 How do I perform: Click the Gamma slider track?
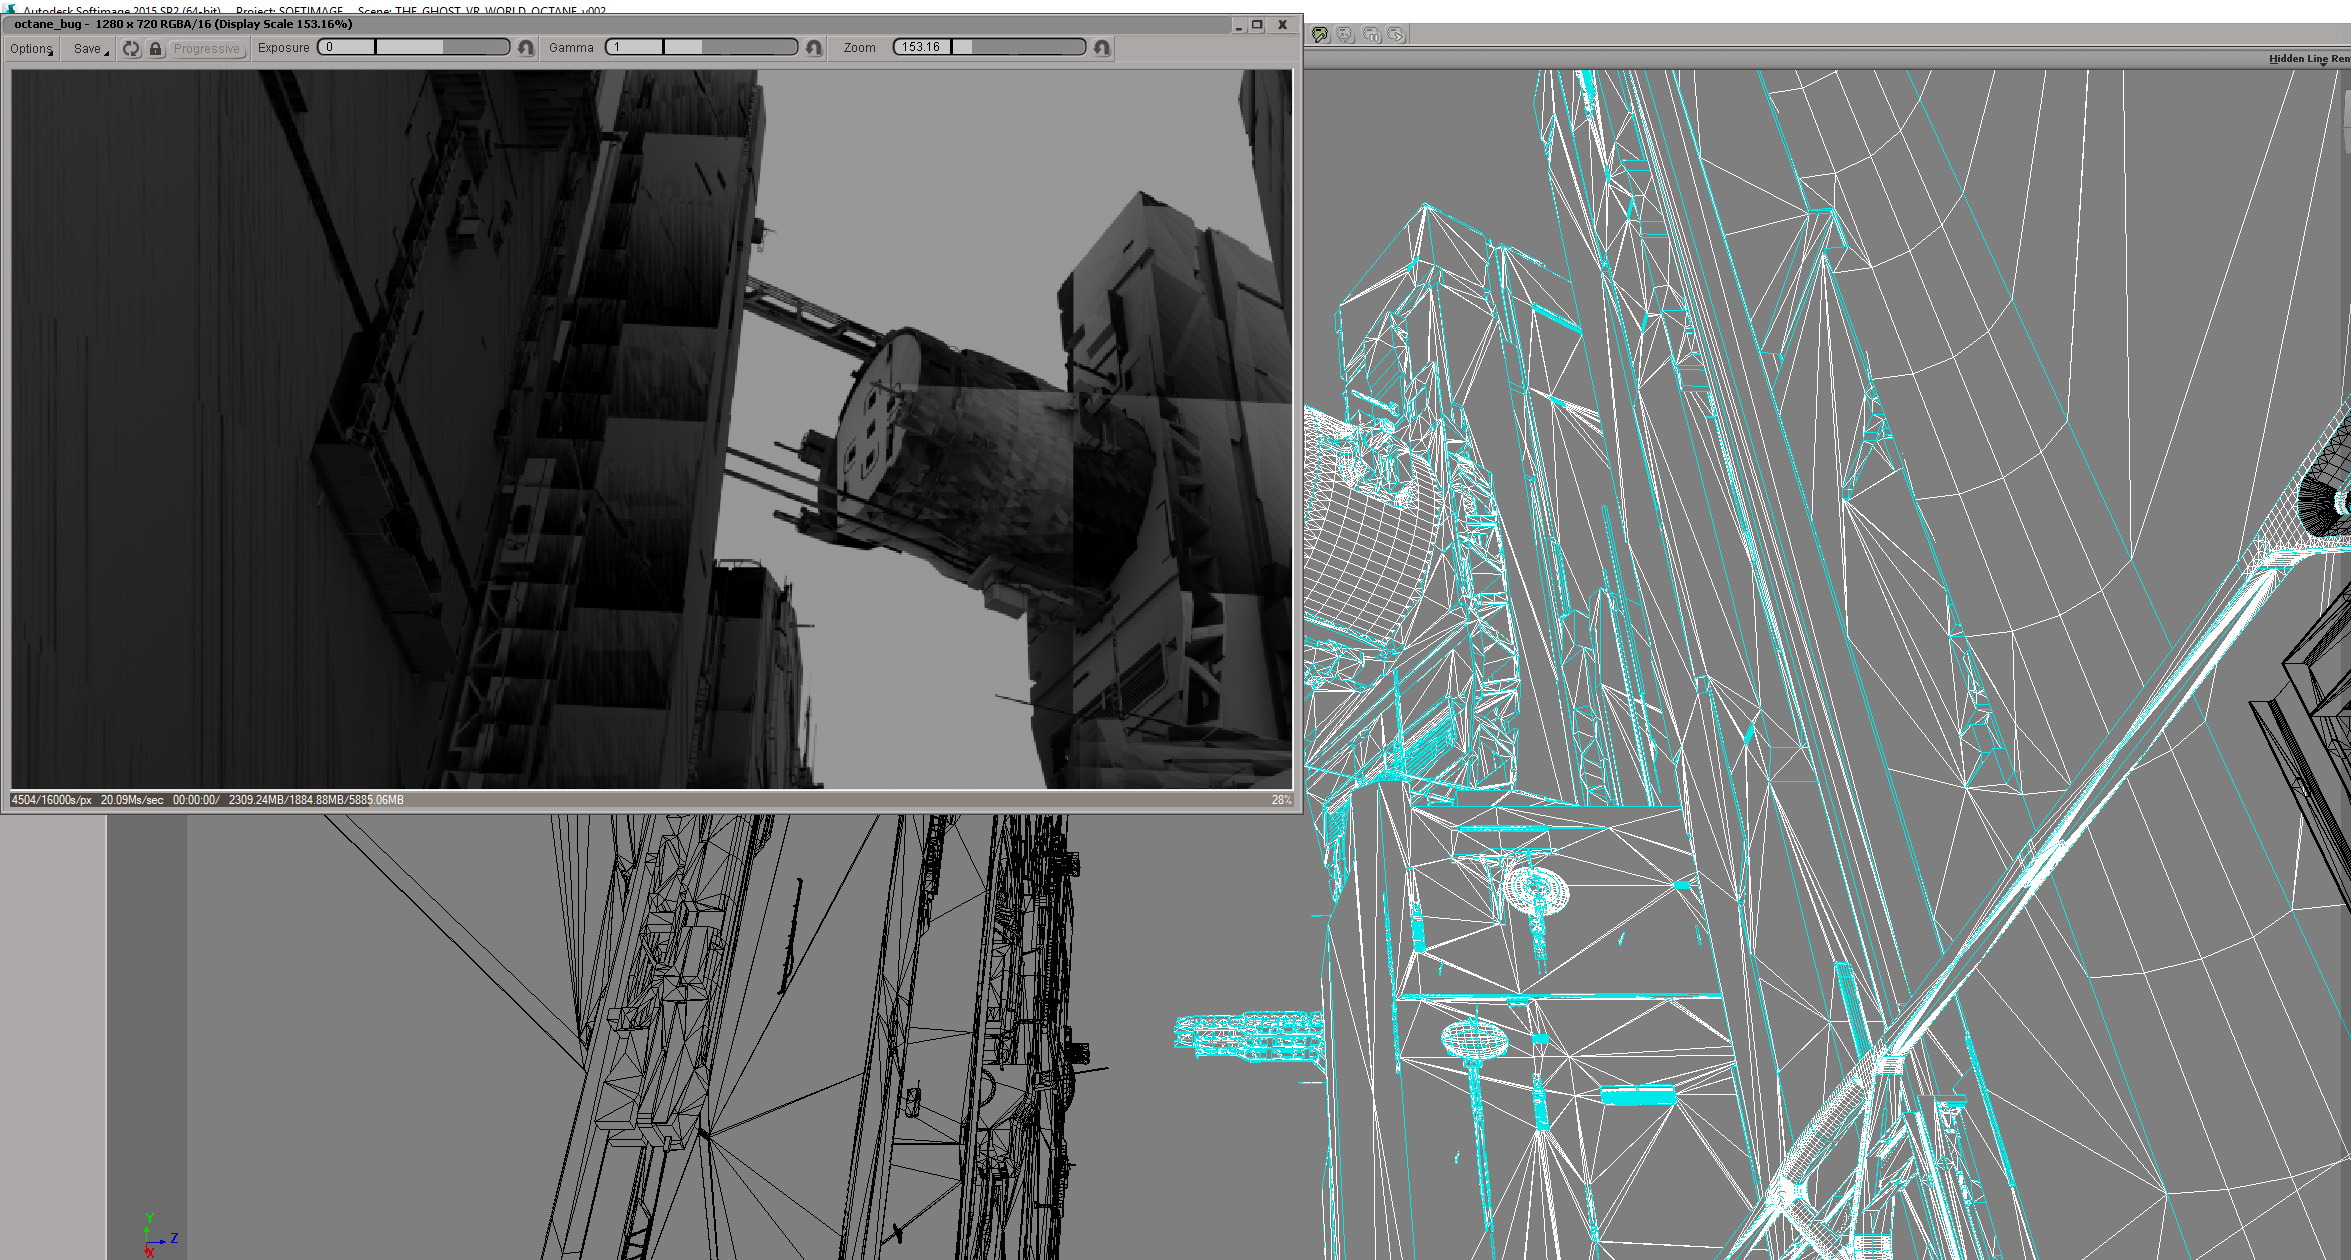coord(730,47)
